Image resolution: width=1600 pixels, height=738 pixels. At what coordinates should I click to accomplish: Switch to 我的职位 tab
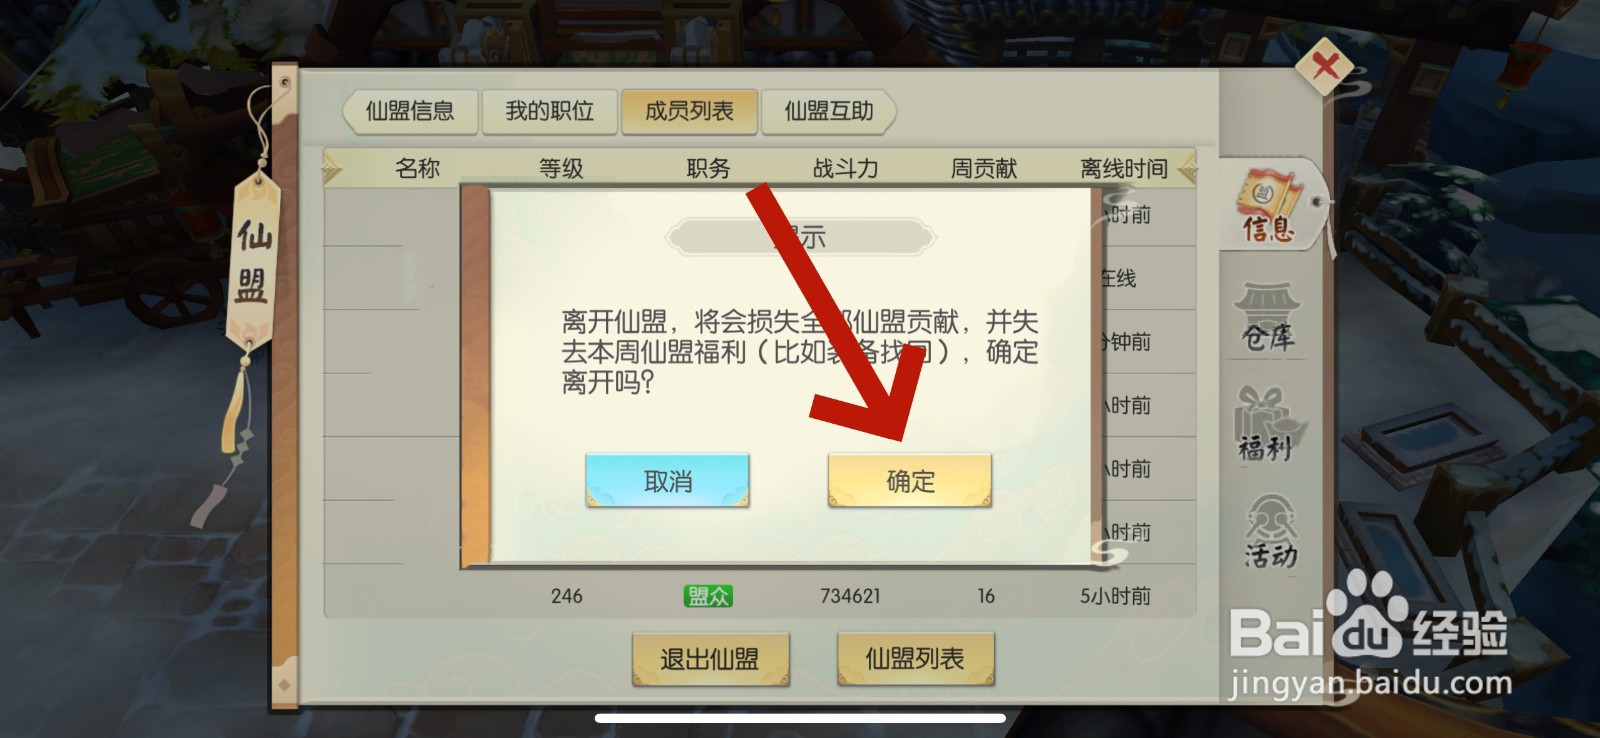549,111
